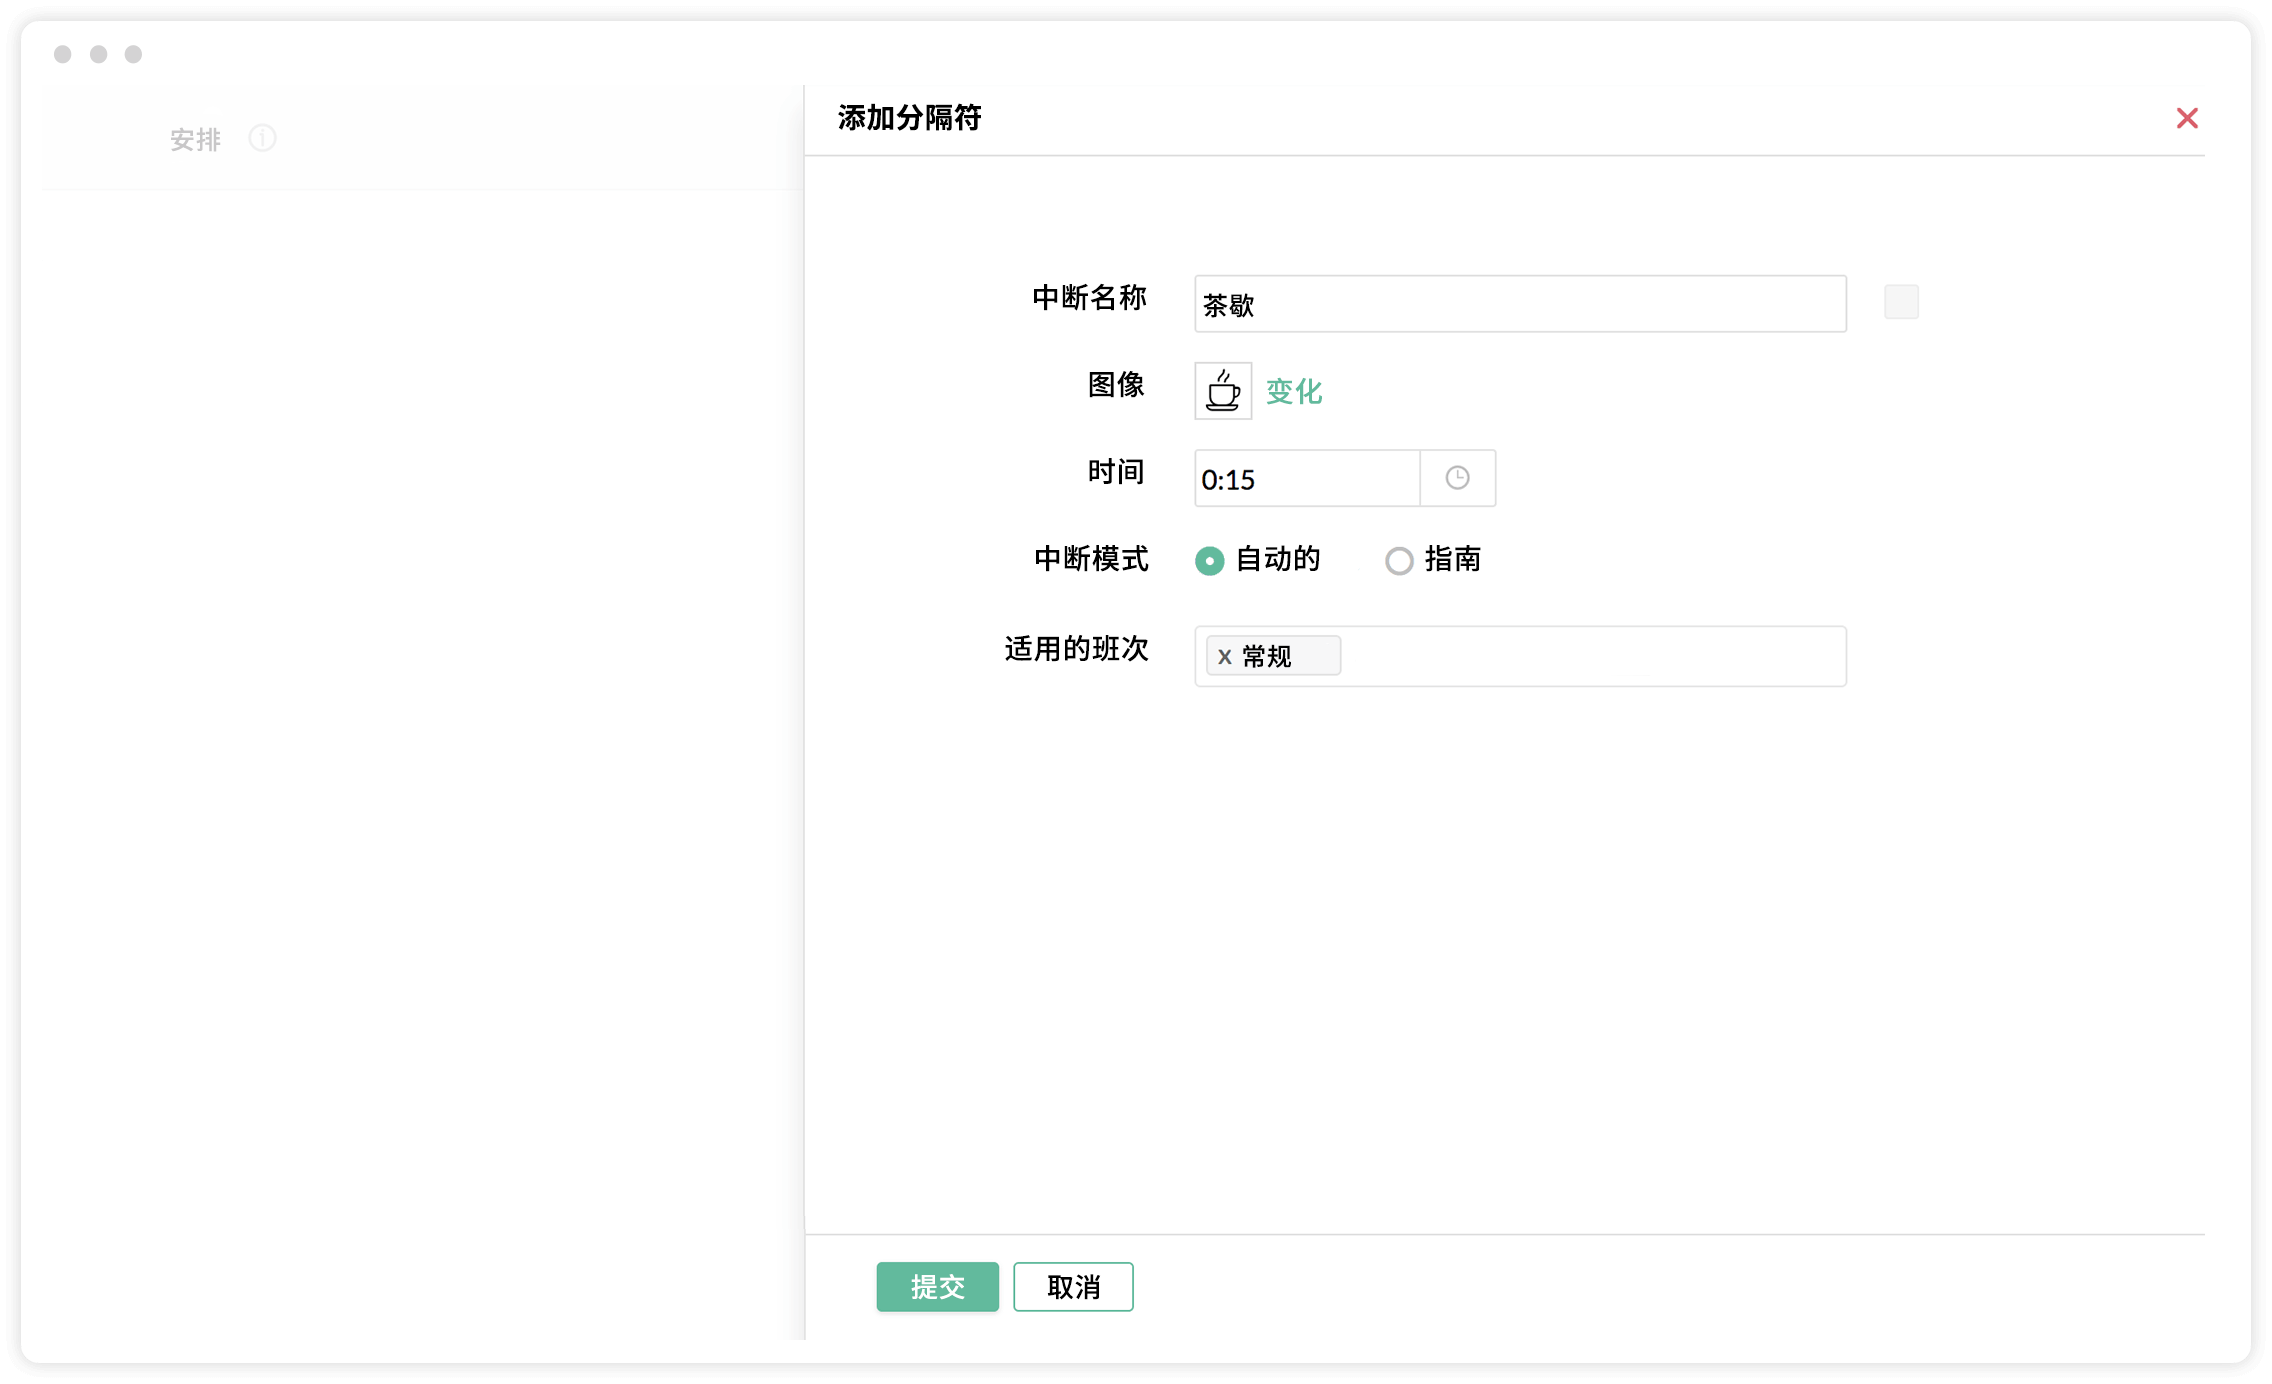2272x1384 pixels.
Task: Close the 添加分隔符 panel with red X
Action: pos(2186,118)
